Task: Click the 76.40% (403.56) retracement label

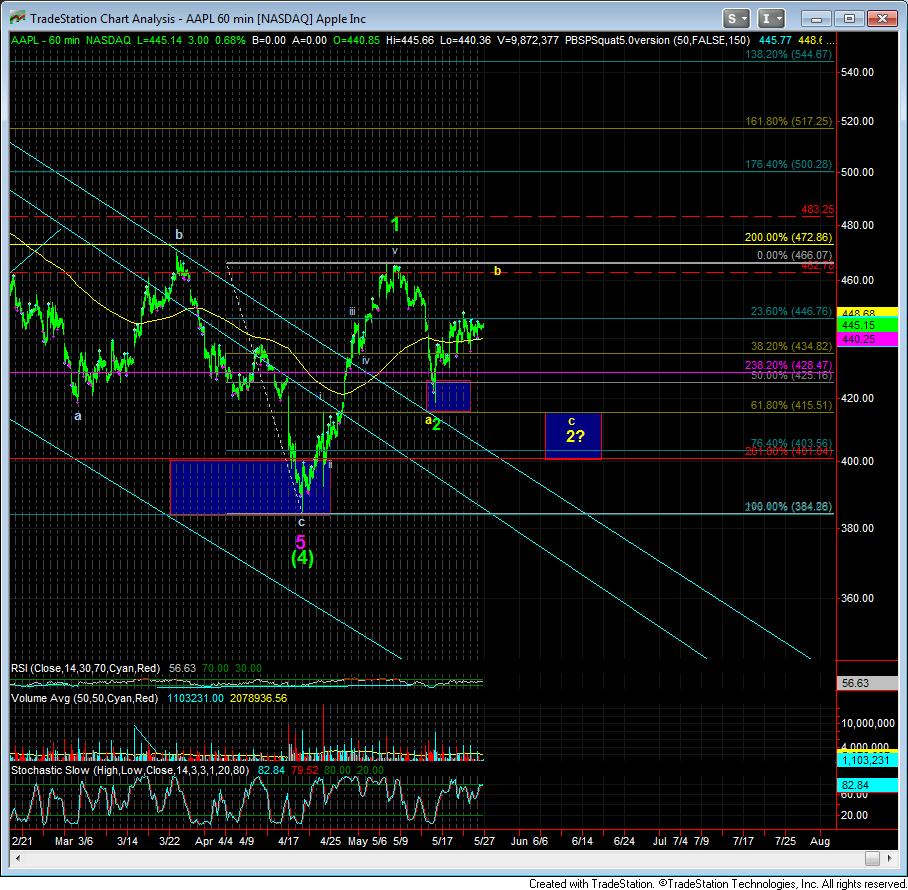Action: click(792, 444)
